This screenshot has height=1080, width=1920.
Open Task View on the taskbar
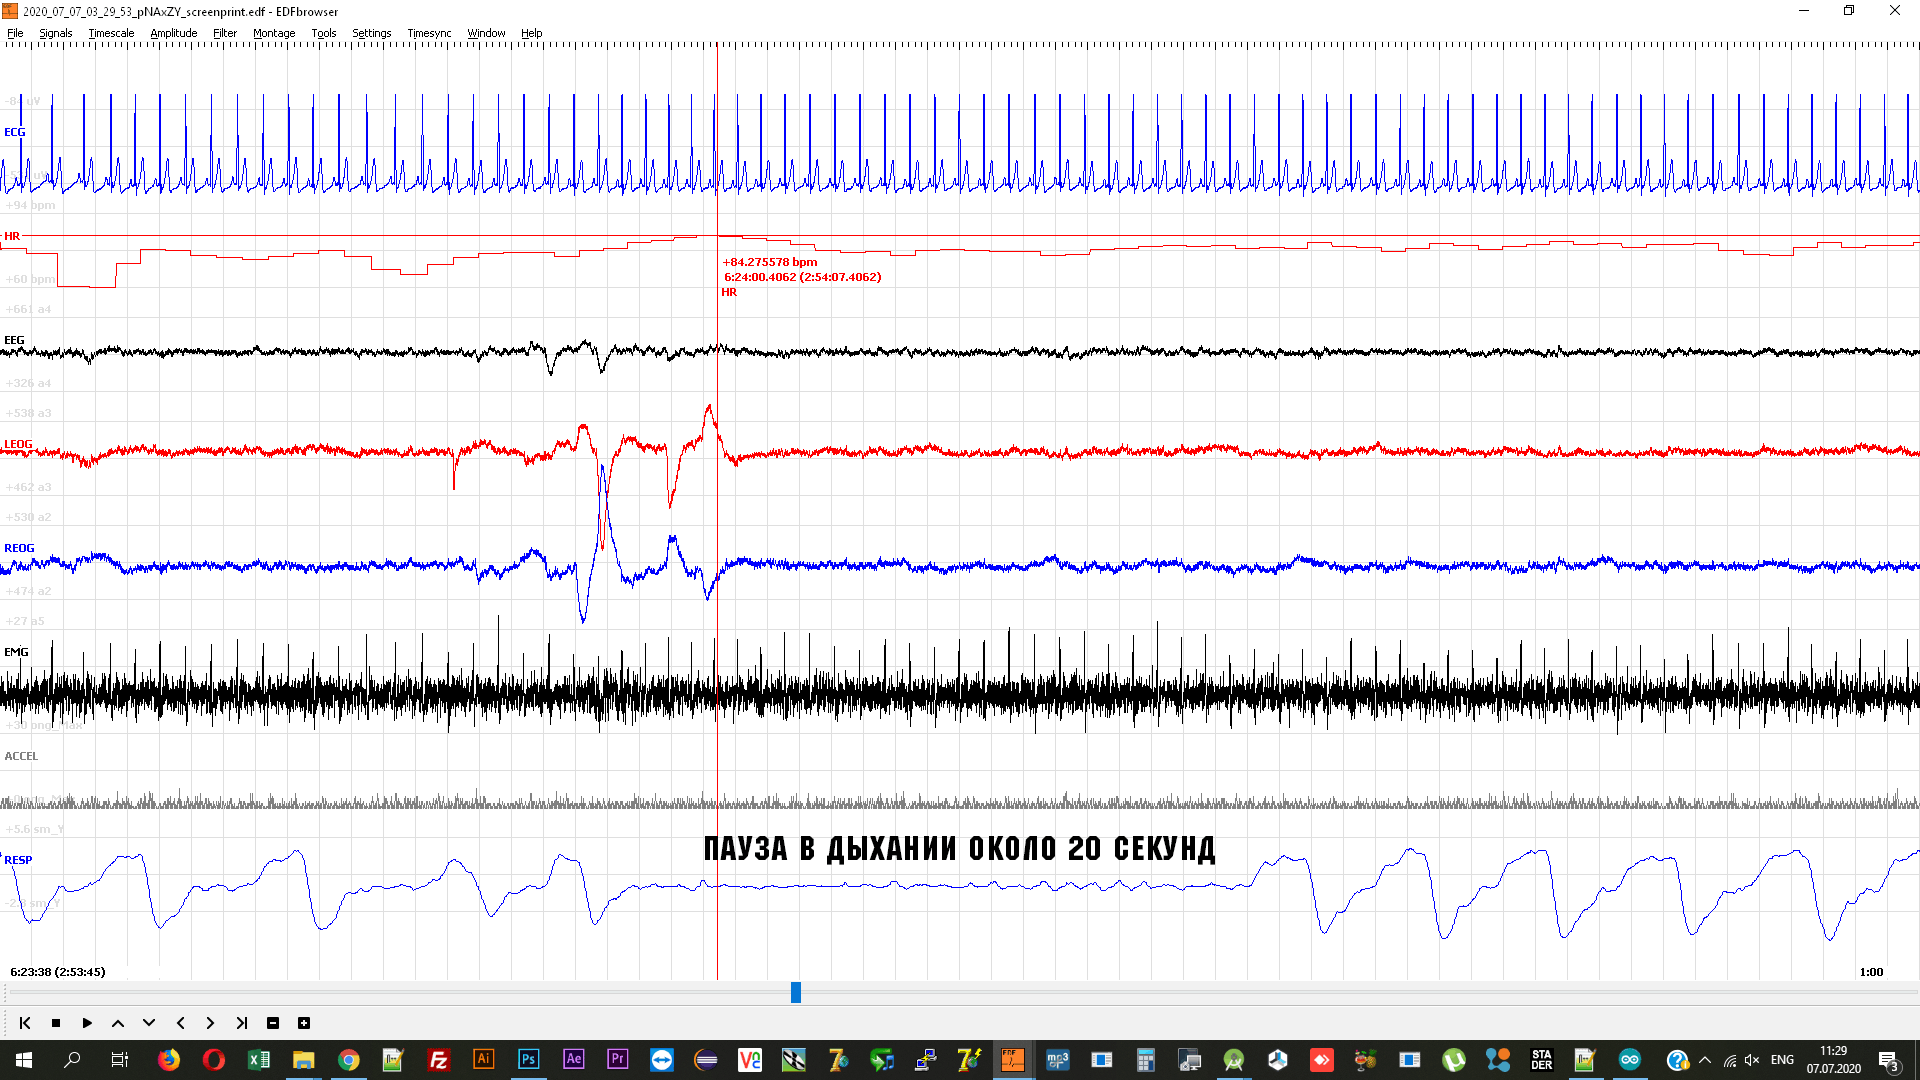tap(120, 1060)
